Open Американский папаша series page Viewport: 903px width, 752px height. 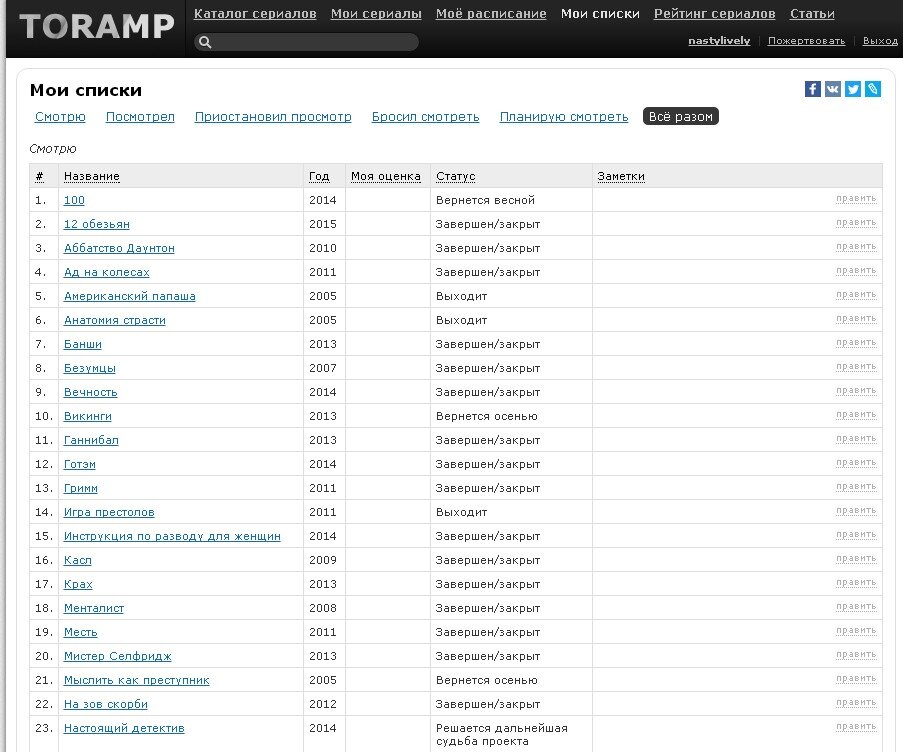tap(130, 297)
